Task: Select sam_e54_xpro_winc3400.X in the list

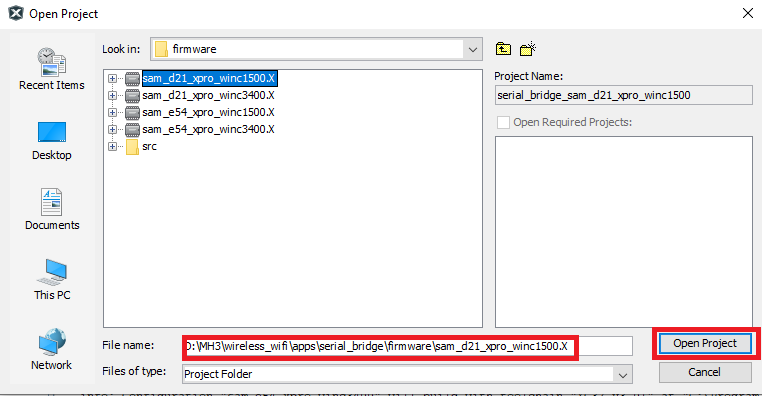Action: click(208, 129)
